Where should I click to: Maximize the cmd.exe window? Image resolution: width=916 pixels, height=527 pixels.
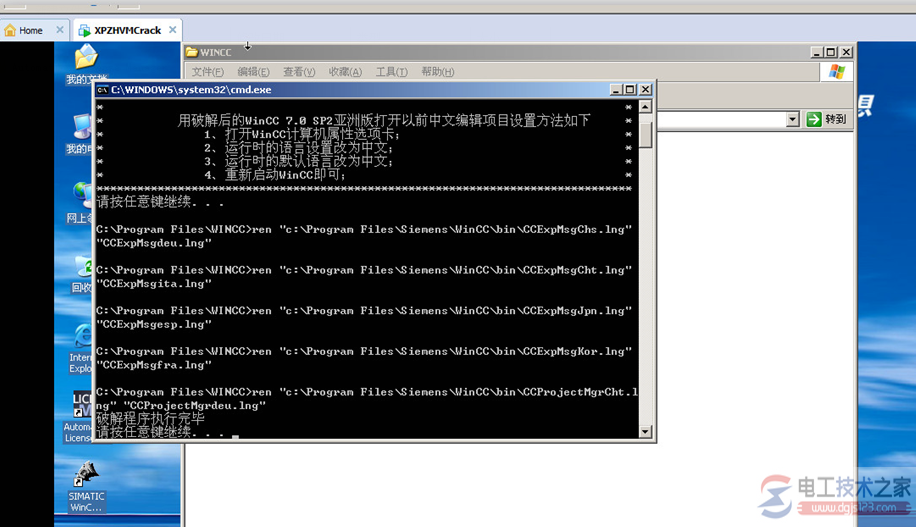pos(630,89)
